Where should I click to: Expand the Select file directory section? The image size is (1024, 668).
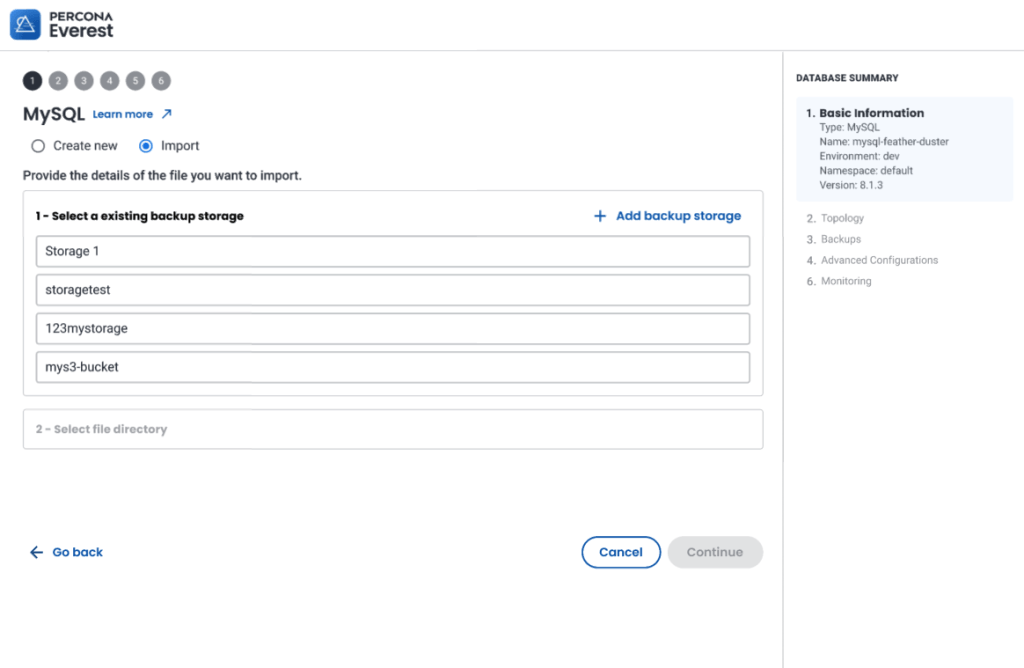392,429
